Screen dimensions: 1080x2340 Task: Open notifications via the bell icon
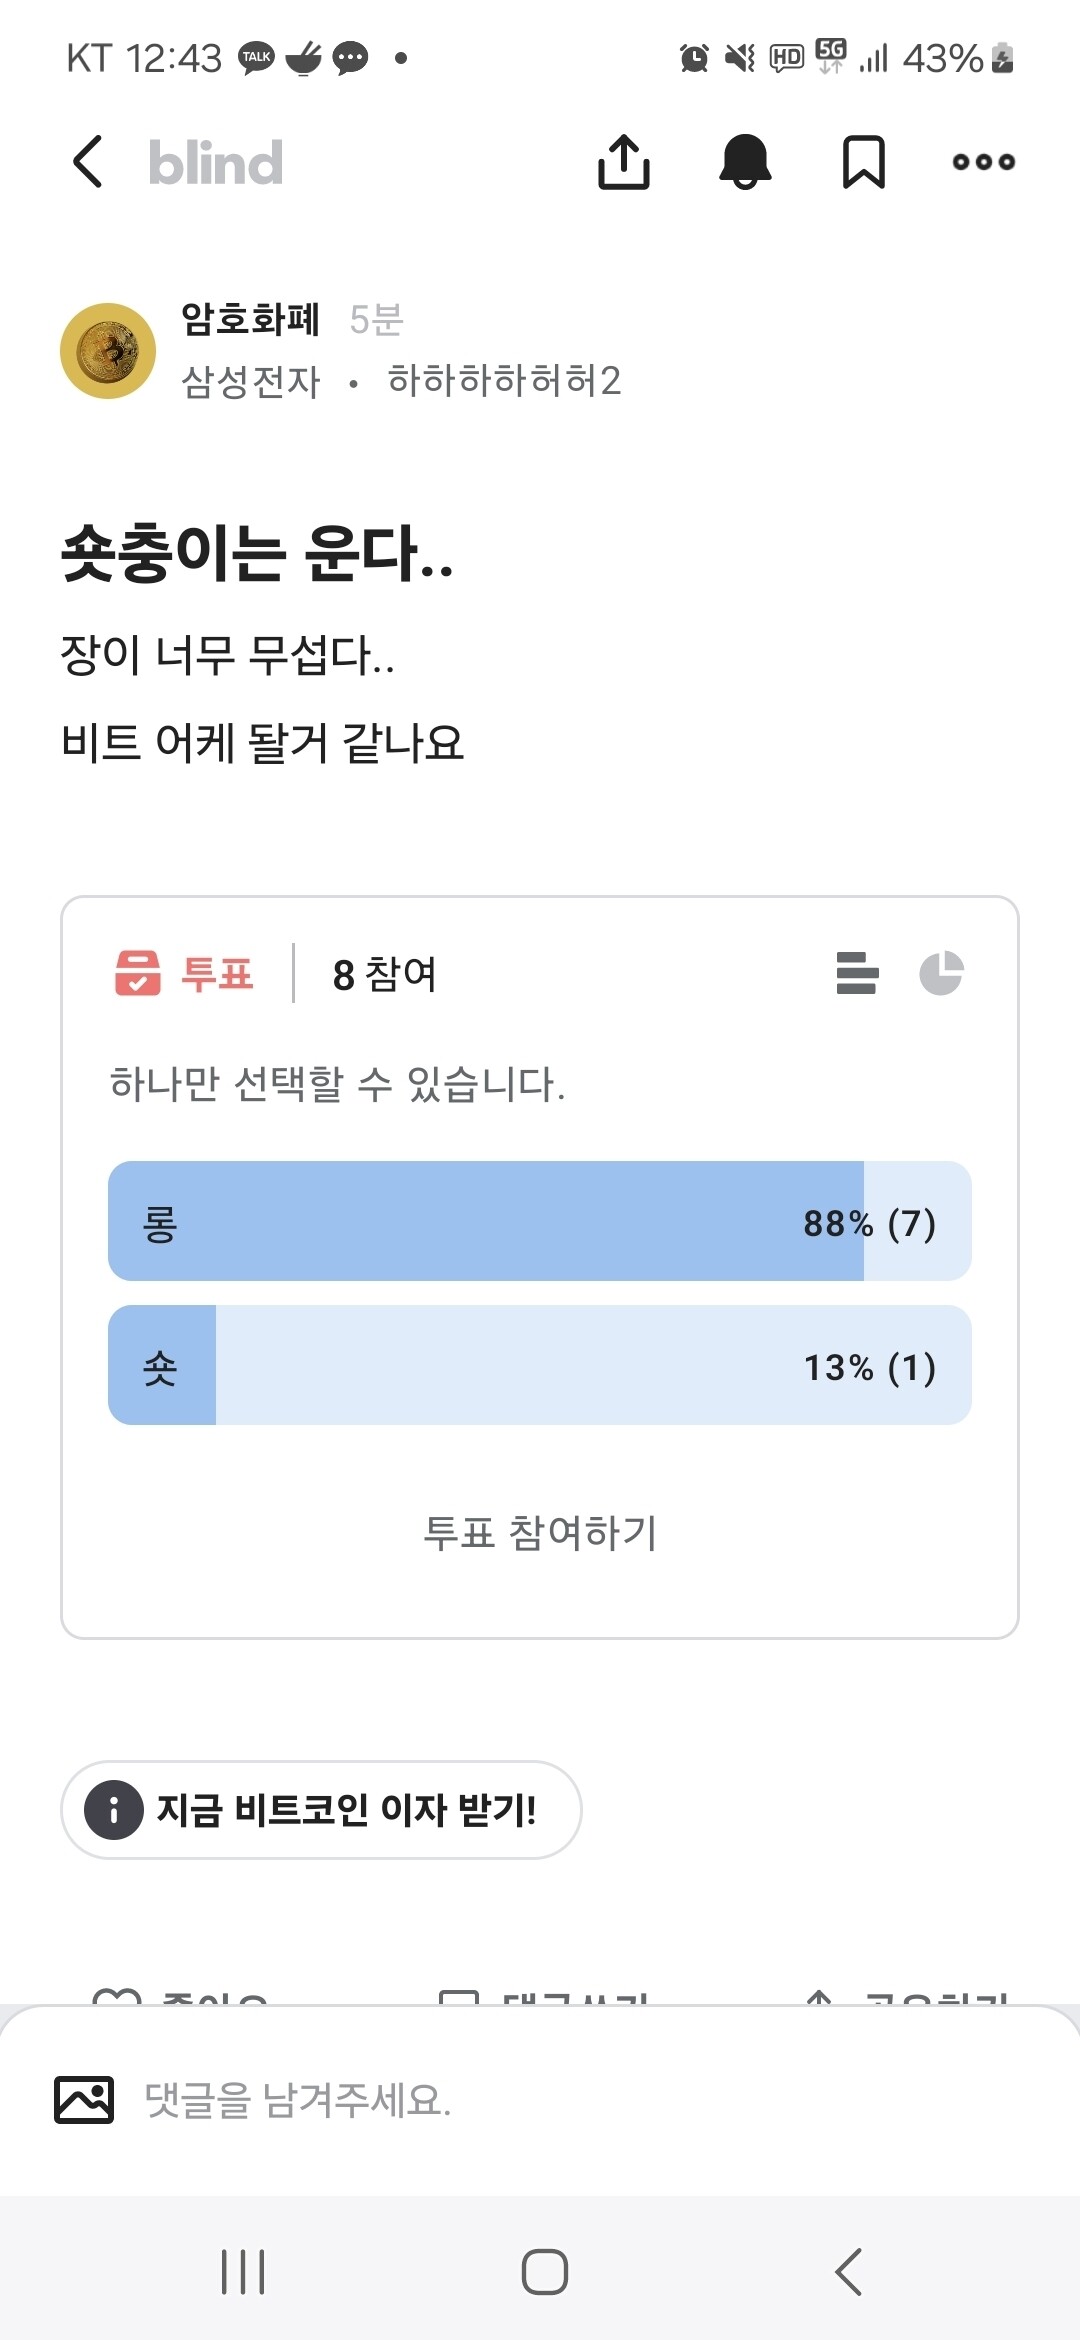click(745, 162)
